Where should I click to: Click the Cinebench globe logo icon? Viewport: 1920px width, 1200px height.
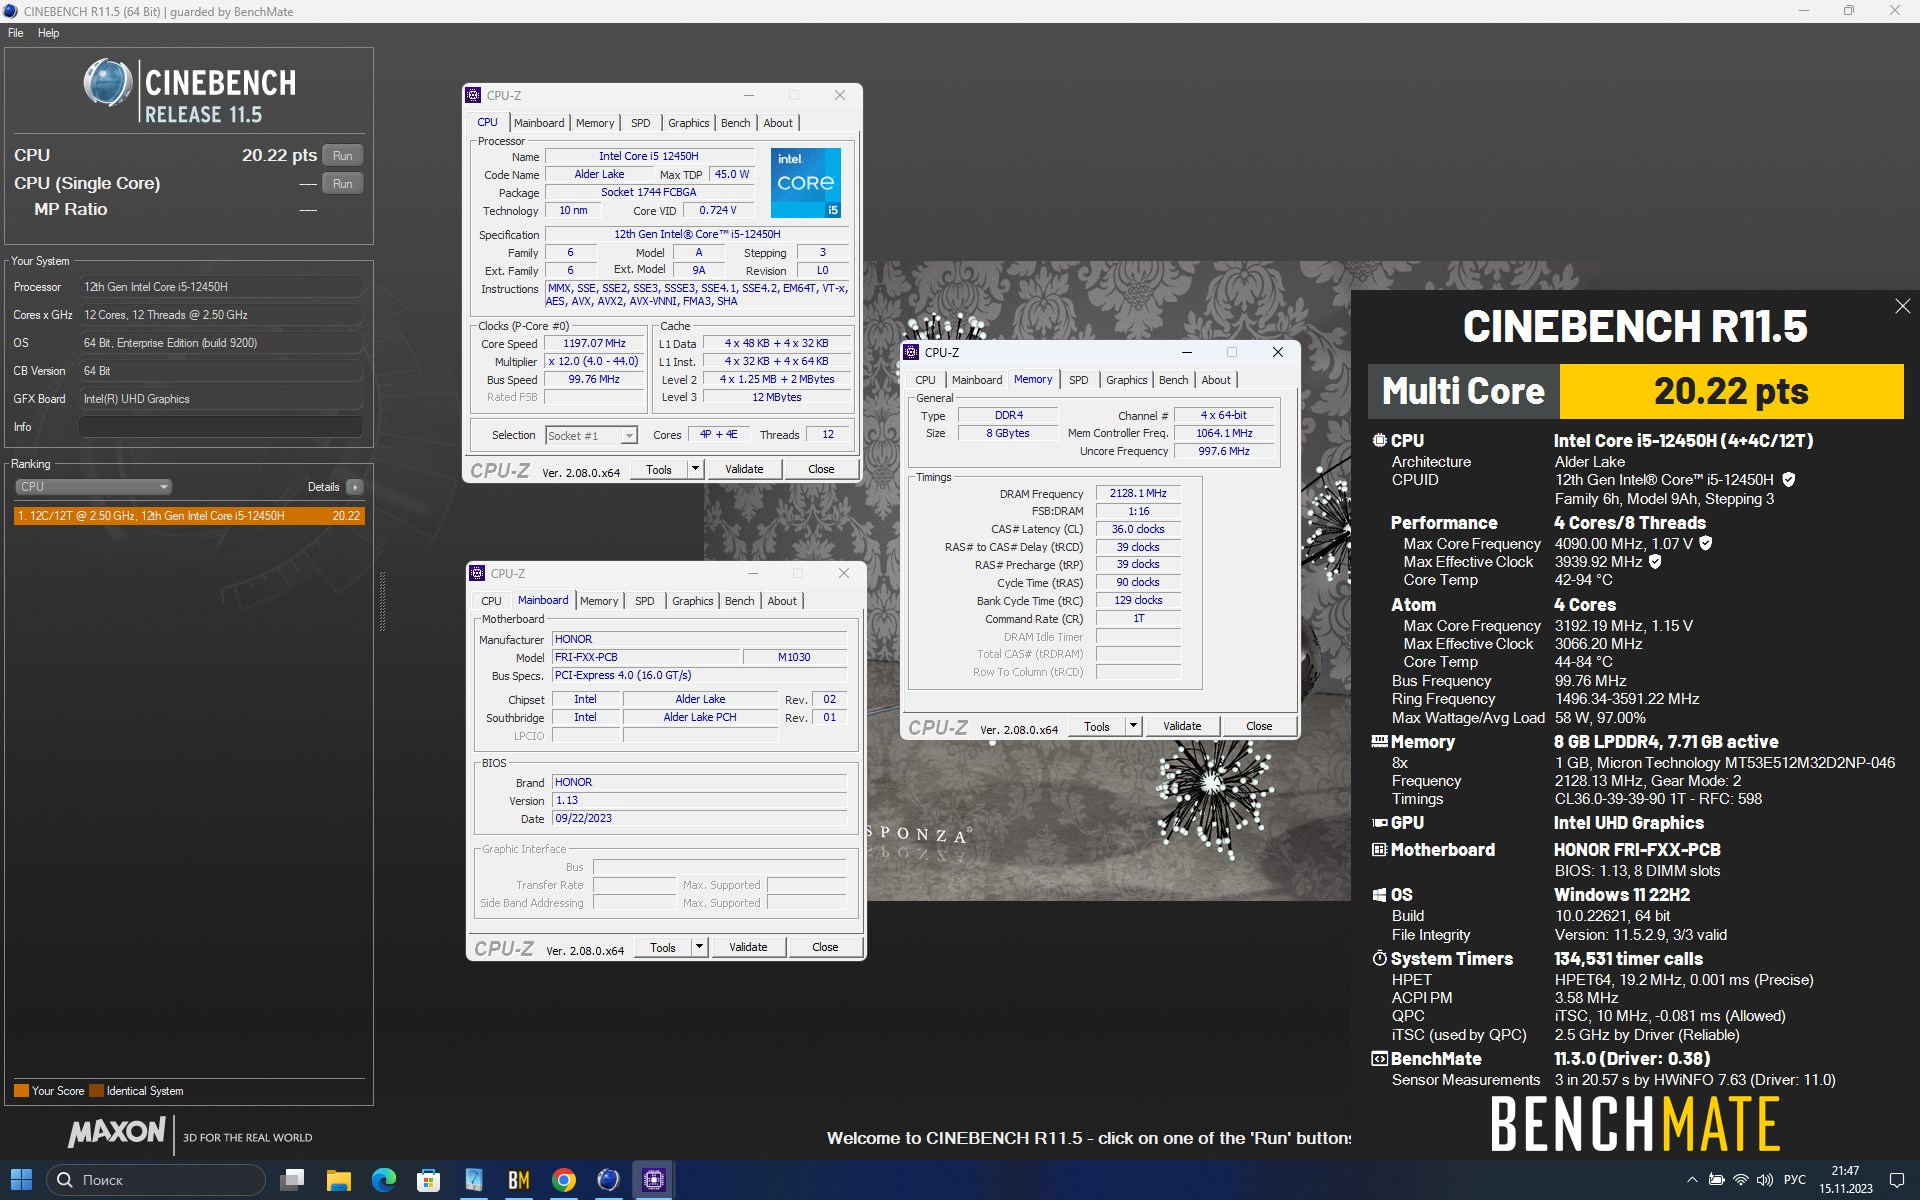[108, 83]
